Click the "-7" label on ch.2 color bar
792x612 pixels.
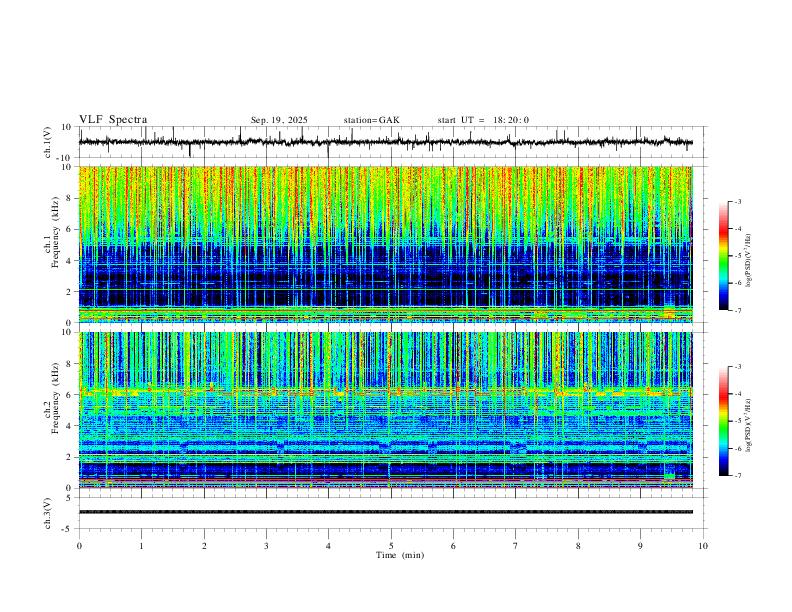737,476
